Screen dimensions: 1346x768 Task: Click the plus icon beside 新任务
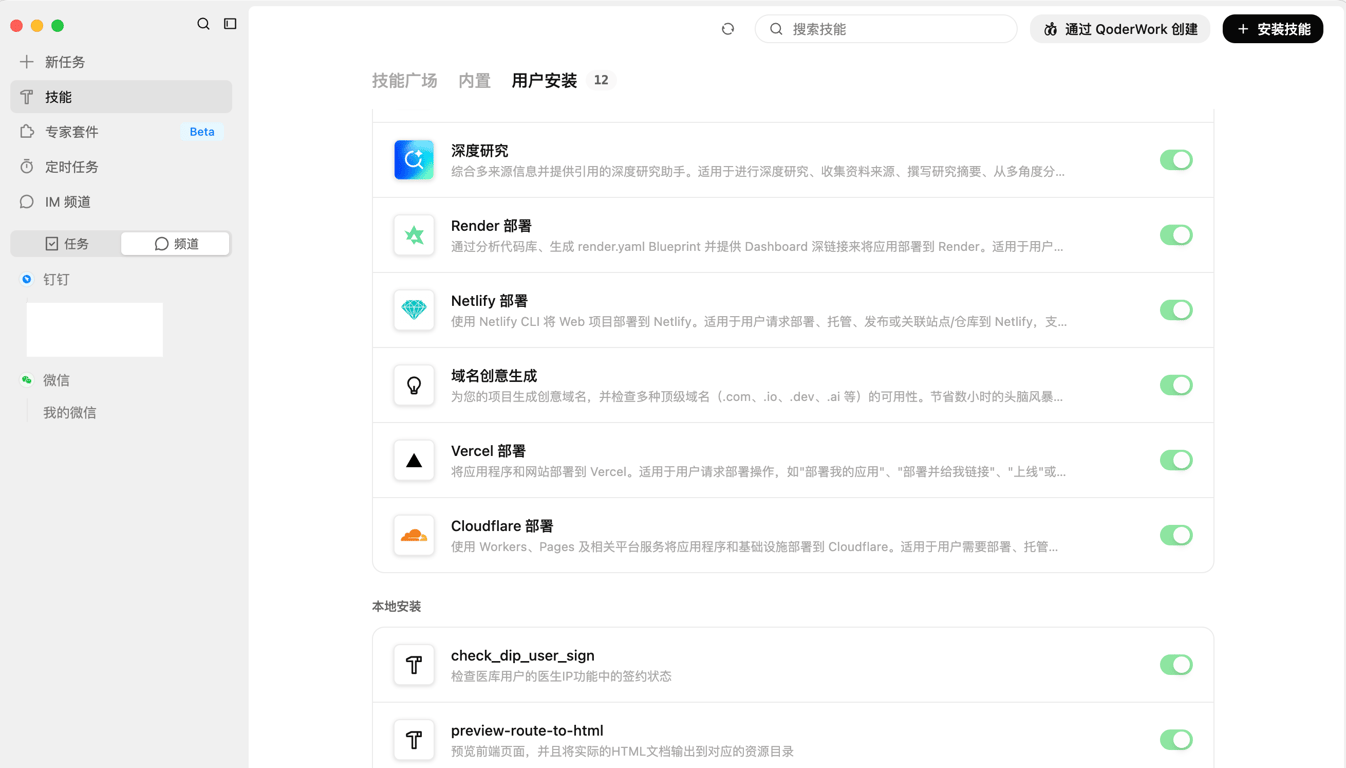pyautogui.click(x=27, y=62)
